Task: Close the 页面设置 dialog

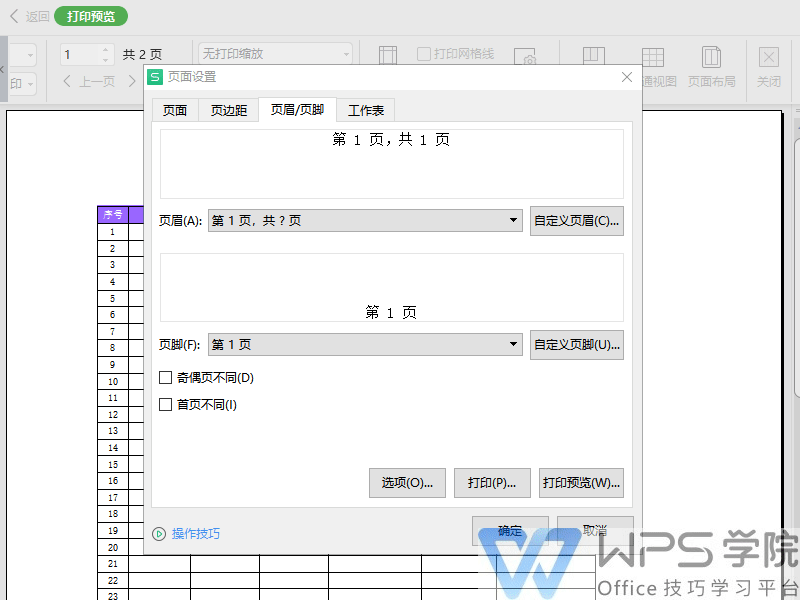Action: pyautogui.click(x=627, y=77)
